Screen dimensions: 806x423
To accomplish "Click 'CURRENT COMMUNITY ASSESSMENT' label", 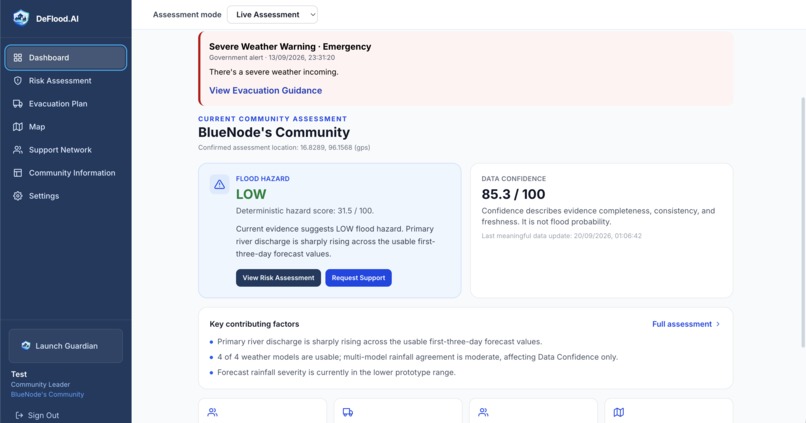I will [x=272, y=119].
